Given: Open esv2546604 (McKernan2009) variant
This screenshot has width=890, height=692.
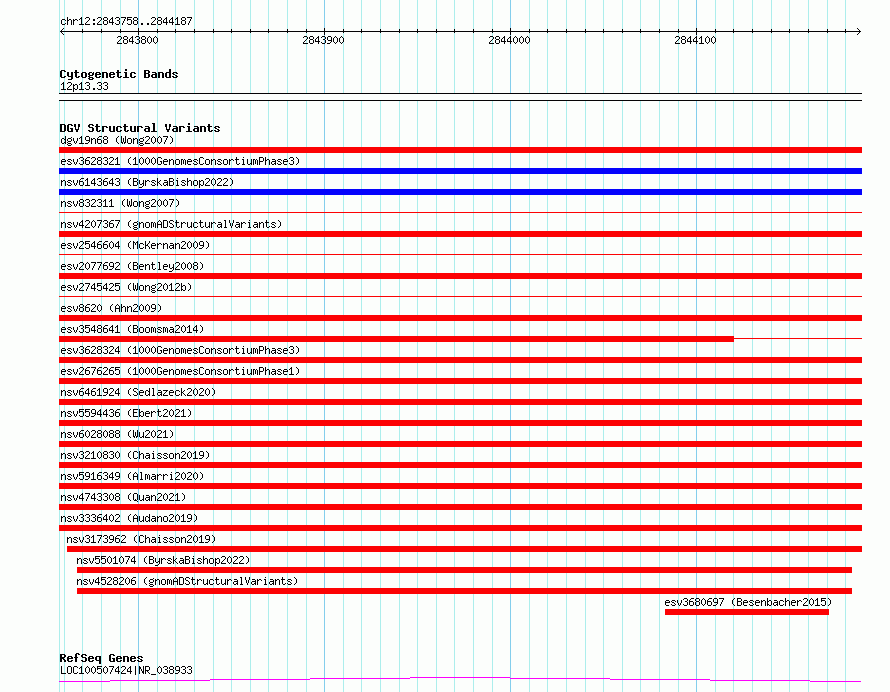Looking at the screenshot, I should 135,245.
